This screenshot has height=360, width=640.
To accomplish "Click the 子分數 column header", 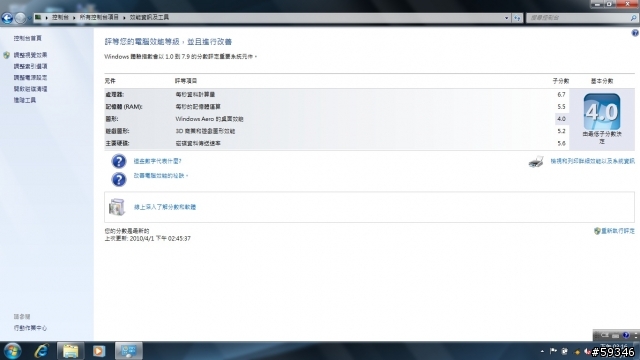I will 561,81.
